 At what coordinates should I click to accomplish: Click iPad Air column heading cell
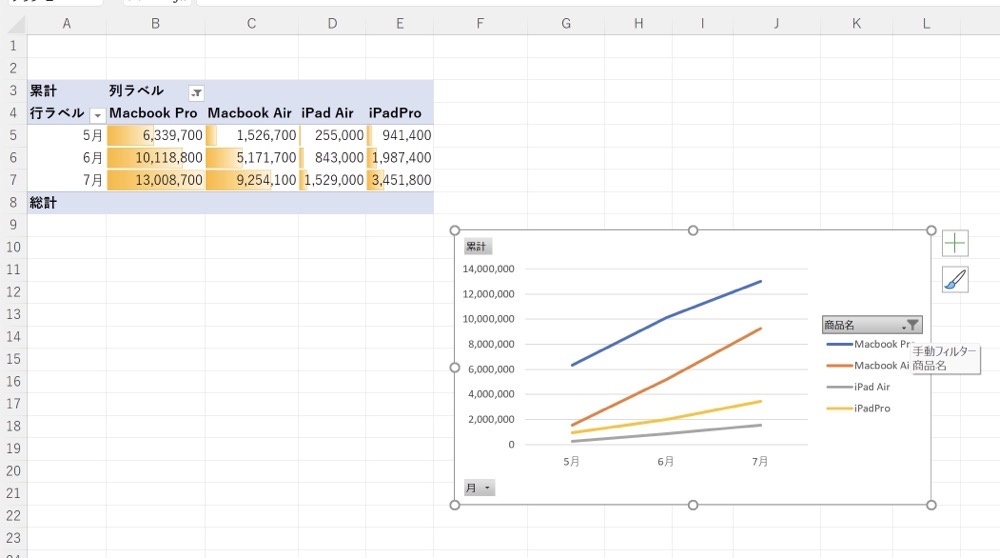[x=332, y=113]
